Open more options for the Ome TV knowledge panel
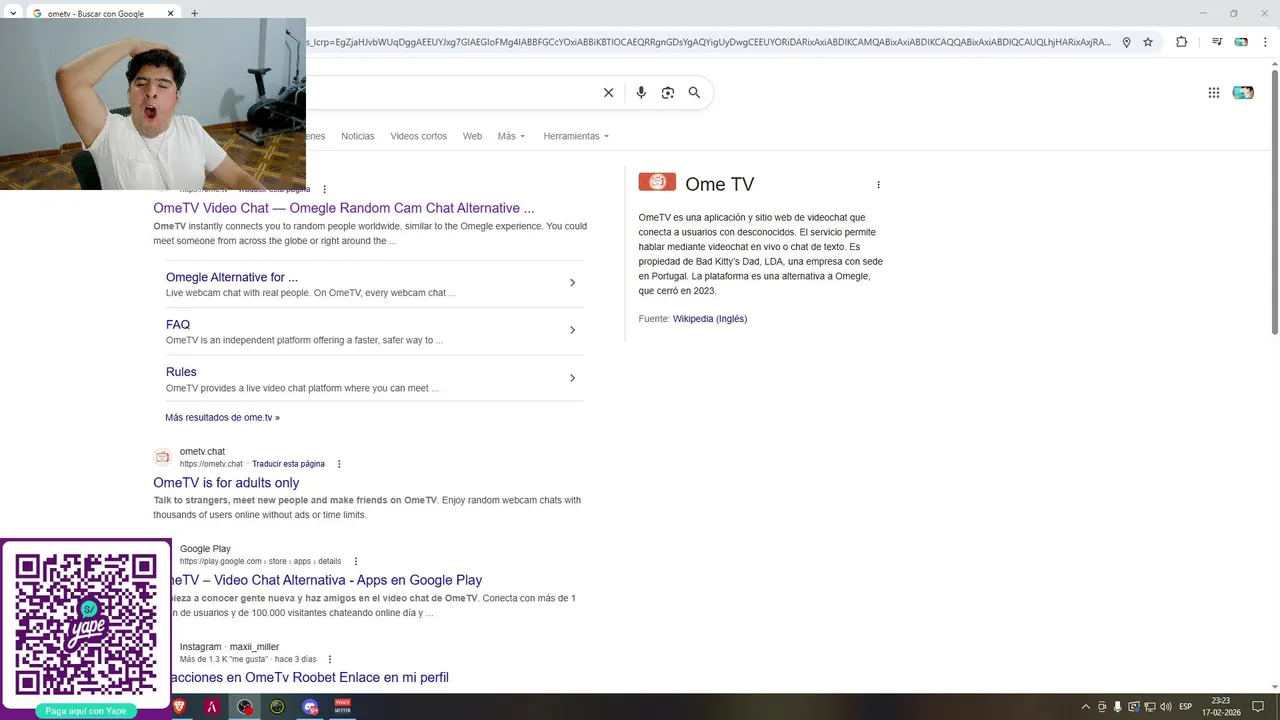 (x=878, y=185)
